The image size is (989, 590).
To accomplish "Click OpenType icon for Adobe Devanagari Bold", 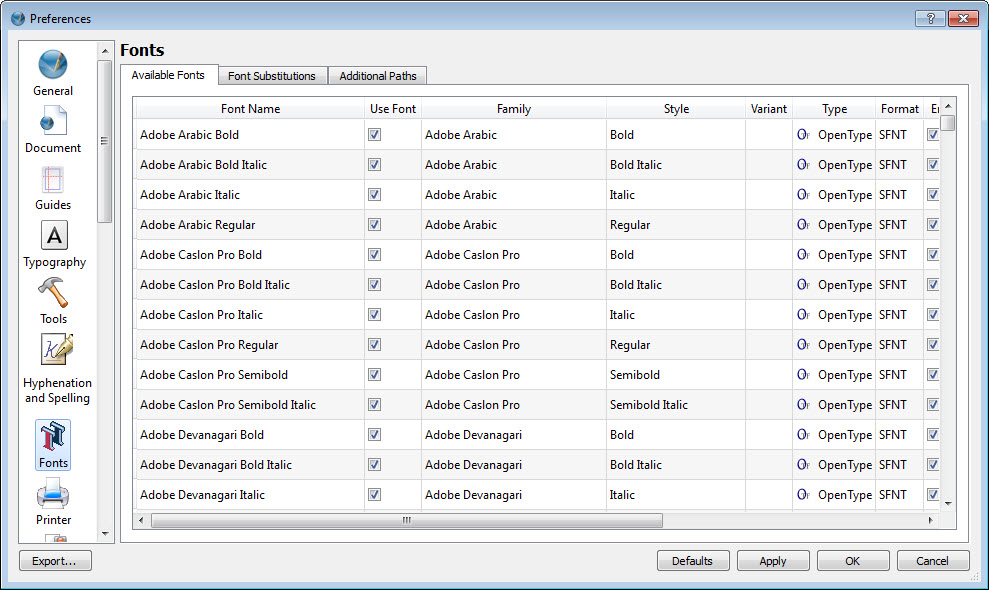I will click(803, 434).
